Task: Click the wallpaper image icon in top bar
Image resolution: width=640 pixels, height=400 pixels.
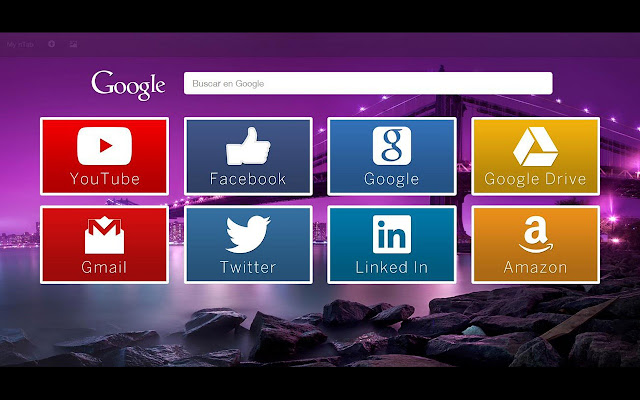Action: tap(73, 44)
